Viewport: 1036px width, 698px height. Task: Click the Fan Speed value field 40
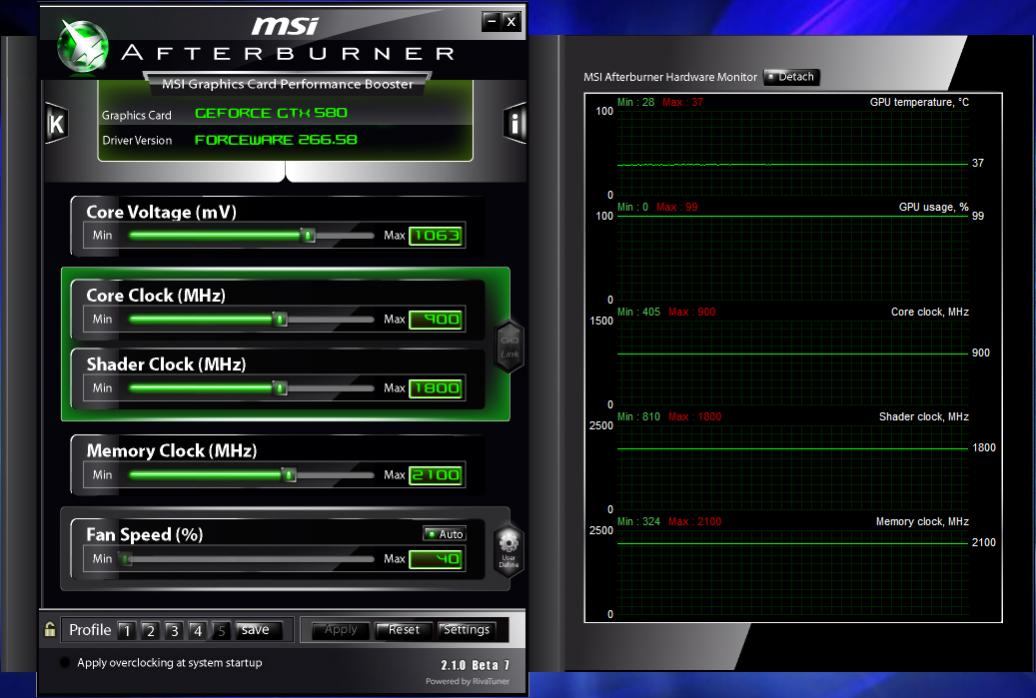(x=436, y=560)
